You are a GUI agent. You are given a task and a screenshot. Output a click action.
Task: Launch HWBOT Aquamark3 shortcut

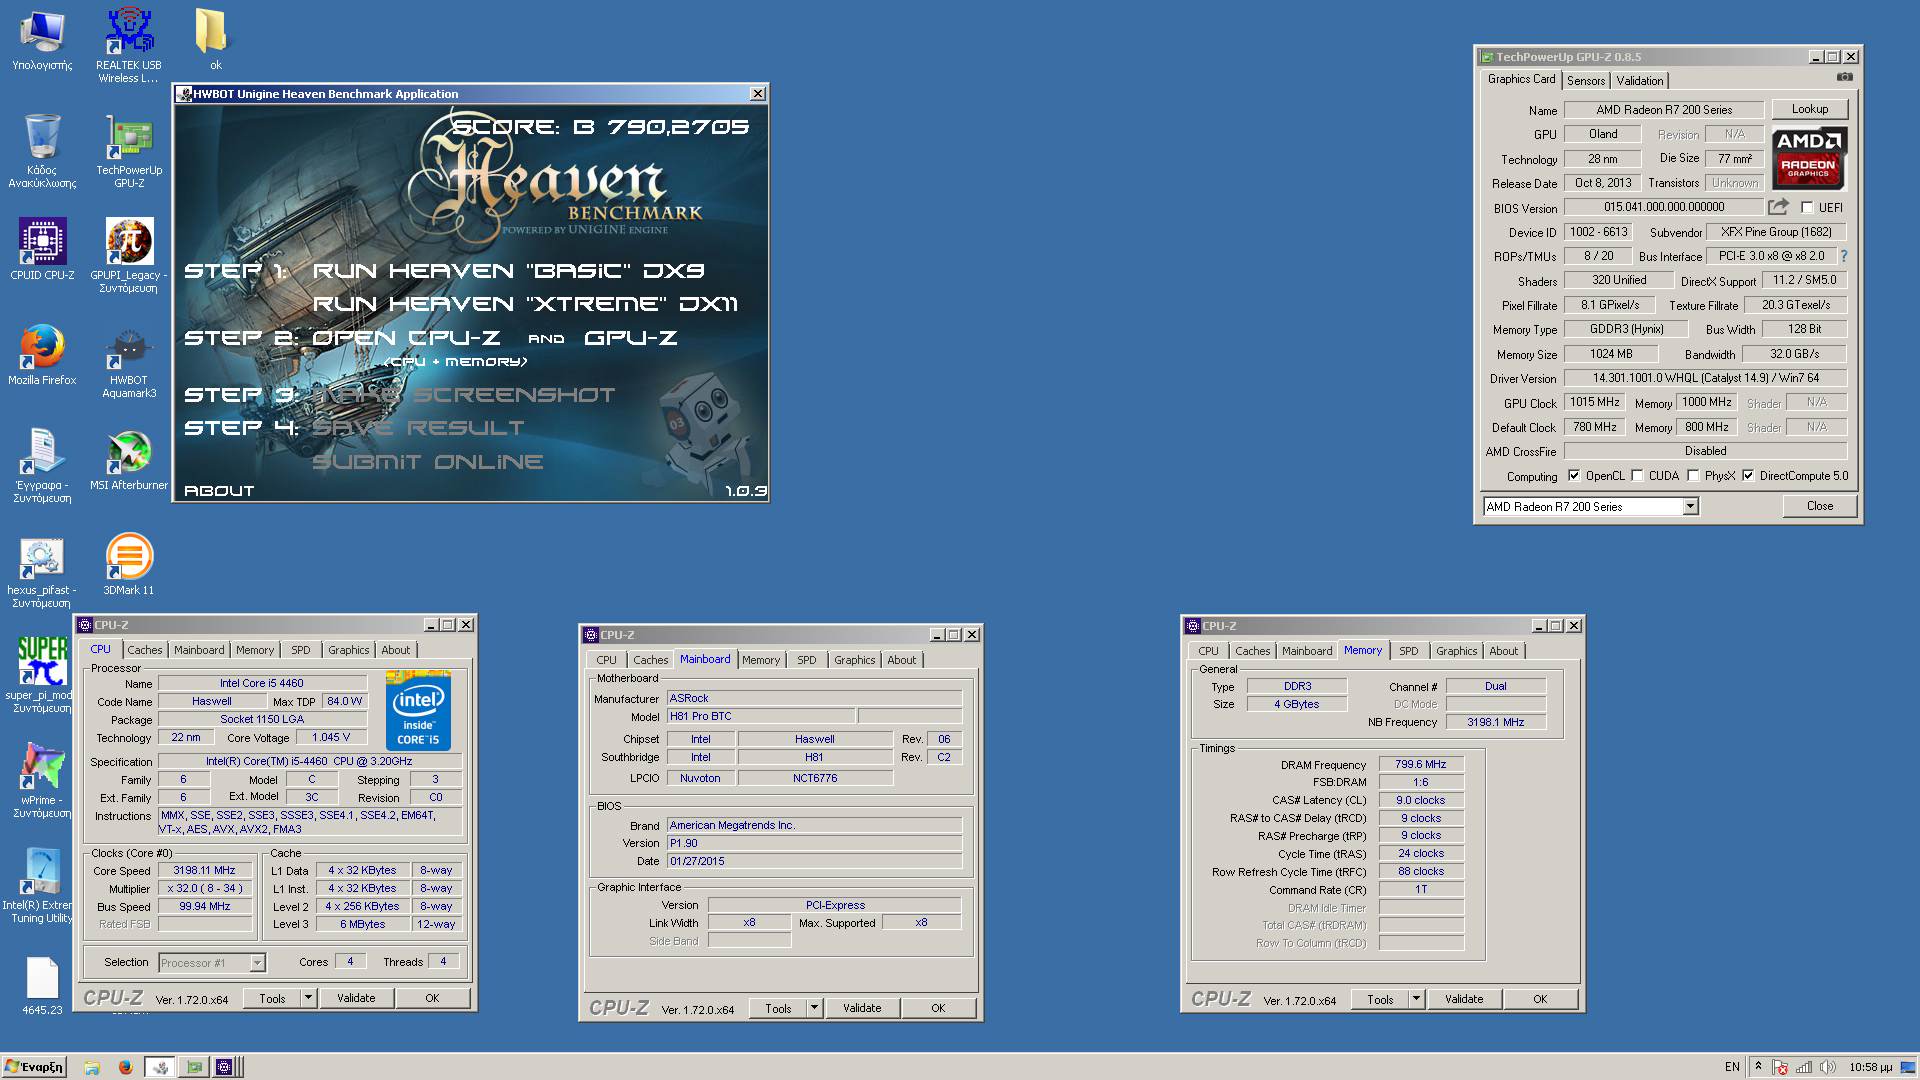pyautogui.click(x=128, y=360)
